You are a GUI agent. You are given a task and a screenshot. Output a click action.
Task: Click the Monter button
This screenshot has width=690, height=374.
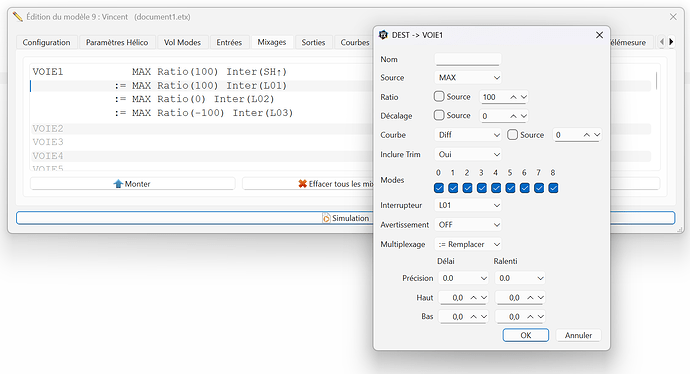pyautogui.click(x=132, y=184)
